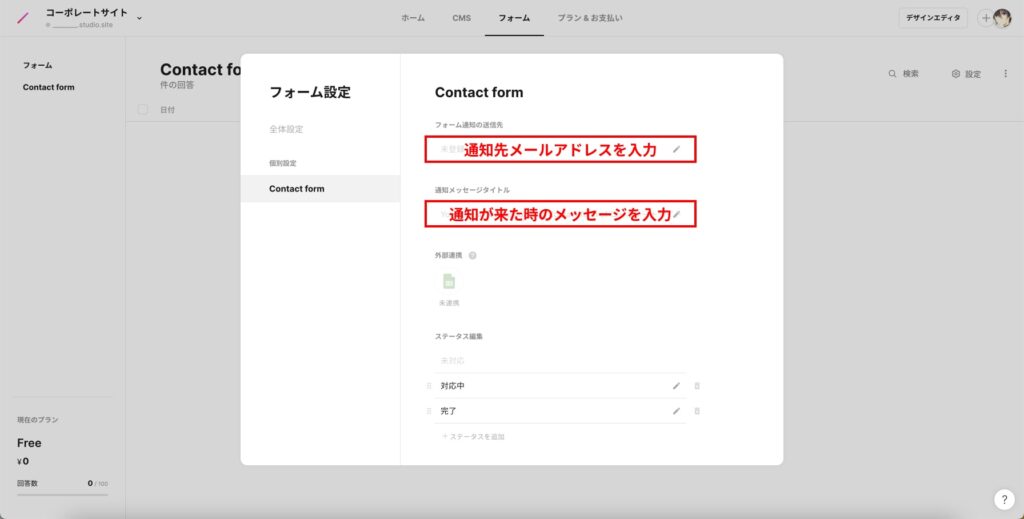The image size is (1024, 519).
Task: Click the 外部連携 help question icon
Action: (x=472, y=255)
